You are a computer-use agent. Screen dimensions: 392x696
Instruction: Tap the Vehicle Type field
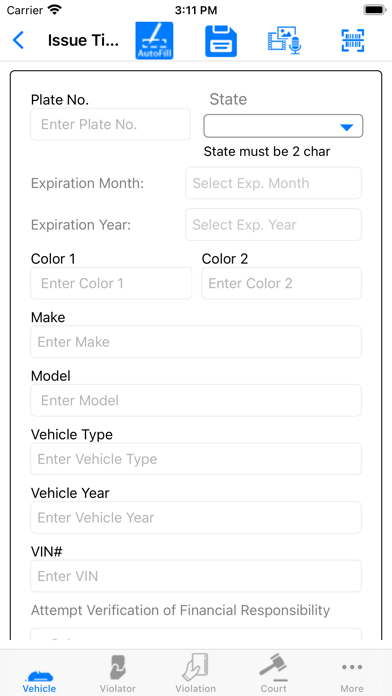coord(196,459)
